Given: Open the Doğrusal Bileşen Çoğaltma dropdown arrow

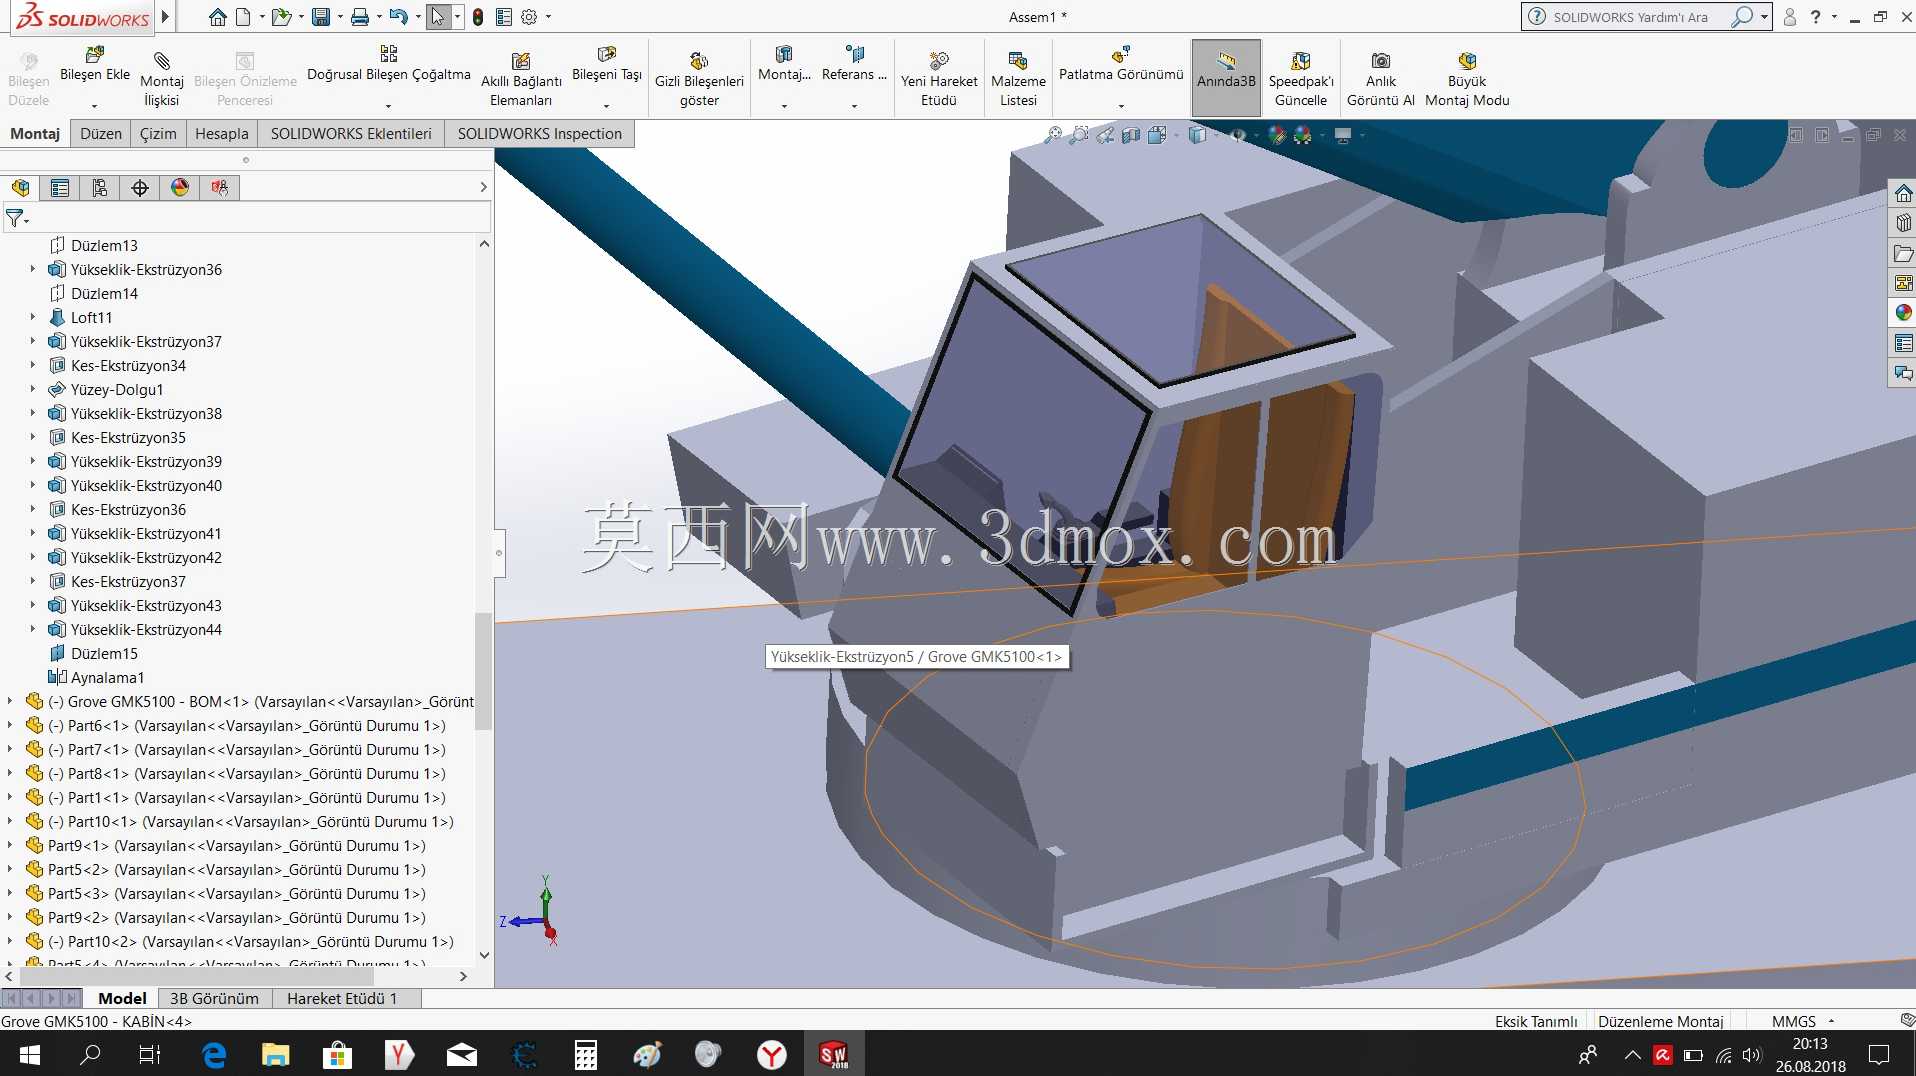Looking at the screenshot, I should click(388, 105).
